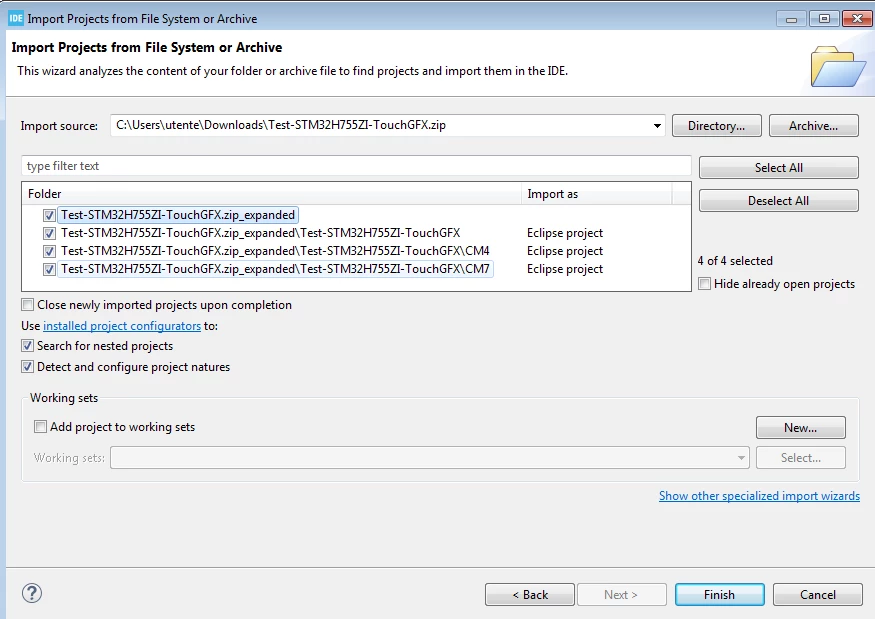Disable Search for nested projects

(27, 346)
